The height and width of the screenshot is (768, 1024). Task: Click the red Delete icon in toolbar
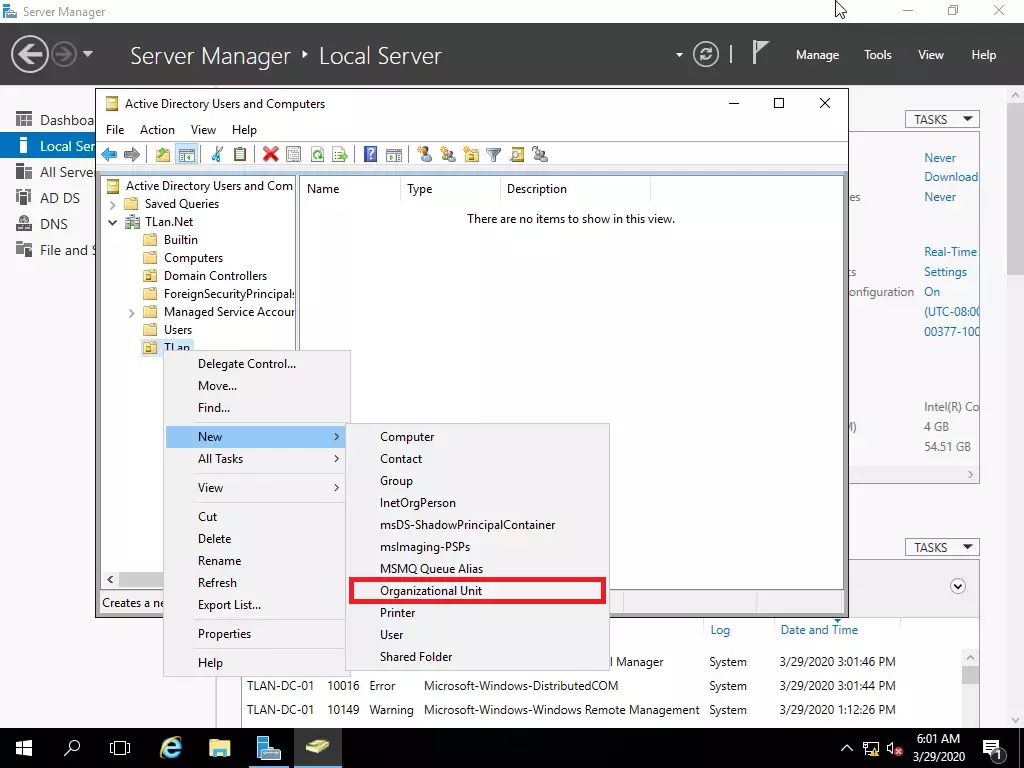click(x=270, y=154)
